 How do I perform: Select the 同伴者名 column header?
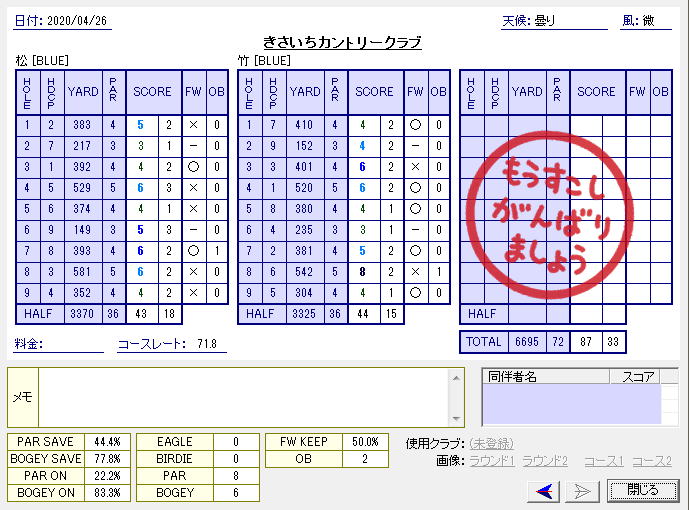tap(545, 377)
